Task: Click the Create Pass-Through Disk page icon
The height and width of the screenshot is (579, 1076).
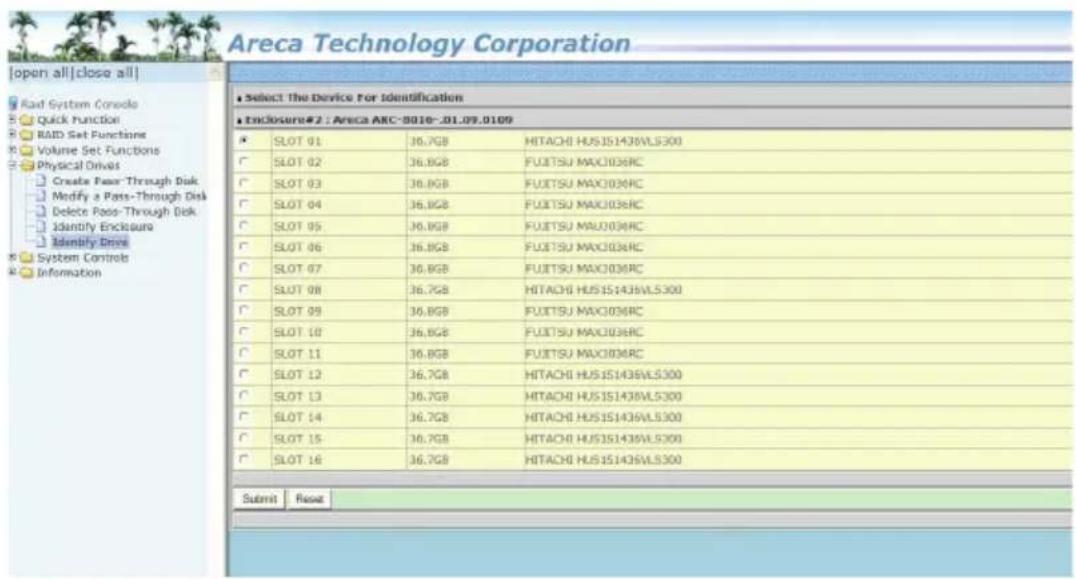Action: 41,180
